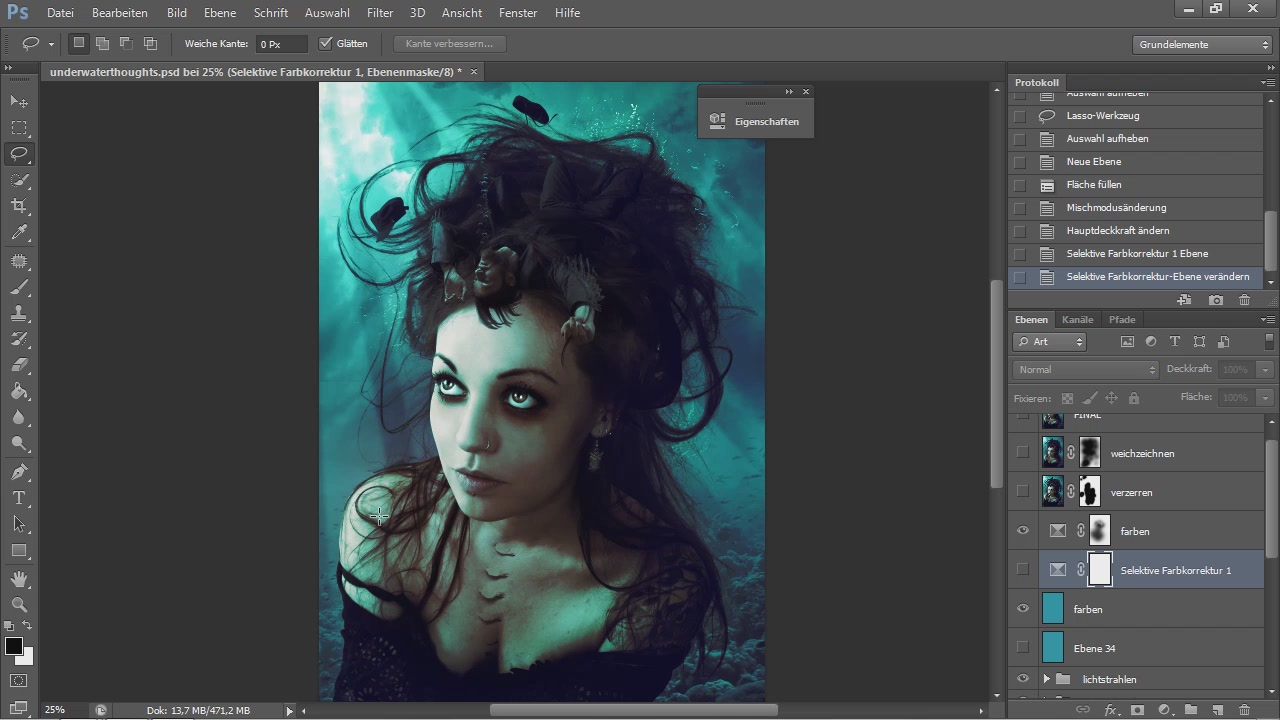1280x720 pixels.
Task: Select the Brush tool
Action: pos(19,288)
